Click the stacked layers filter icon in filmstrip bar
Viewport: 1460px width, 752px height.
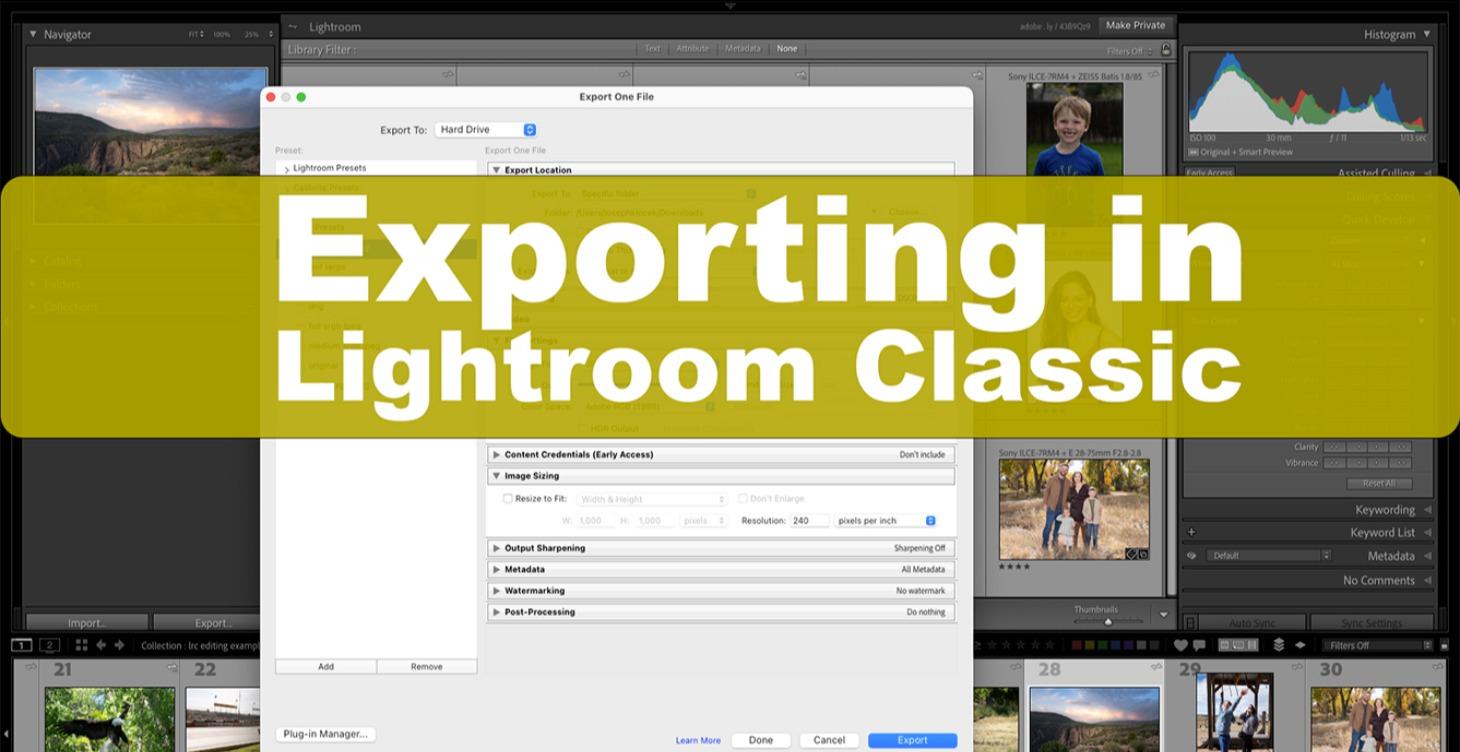1278,645
